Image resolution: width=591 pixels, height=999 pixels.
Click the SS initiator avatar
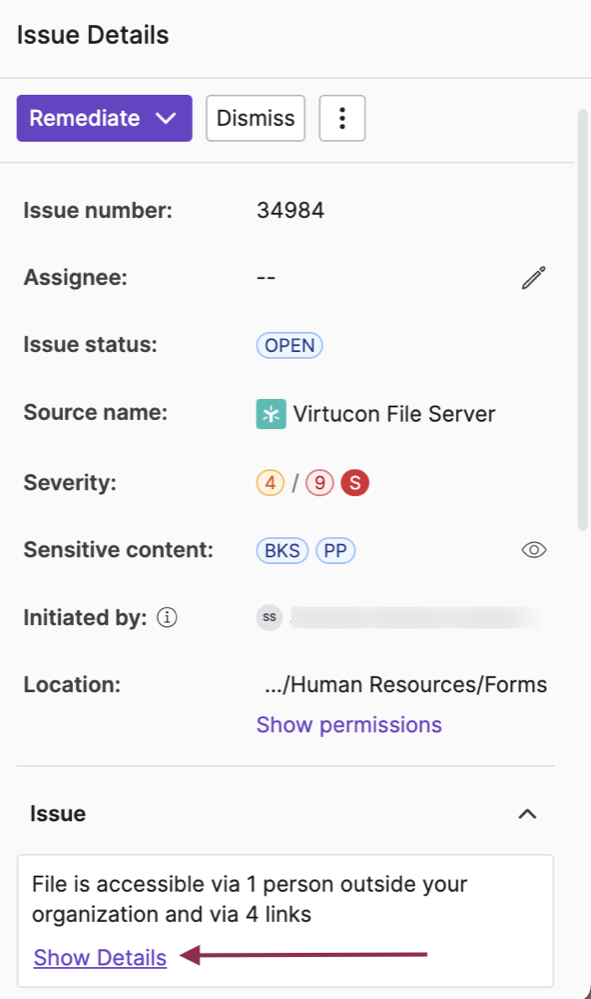[x=269, y=617]
